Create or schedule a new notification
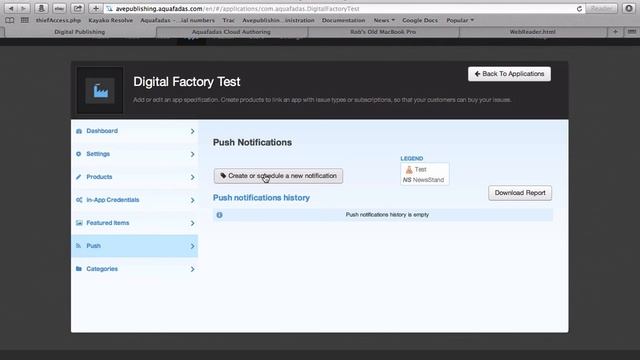The height and width of the screenshot is (360, 640). [x=278, y=176]
